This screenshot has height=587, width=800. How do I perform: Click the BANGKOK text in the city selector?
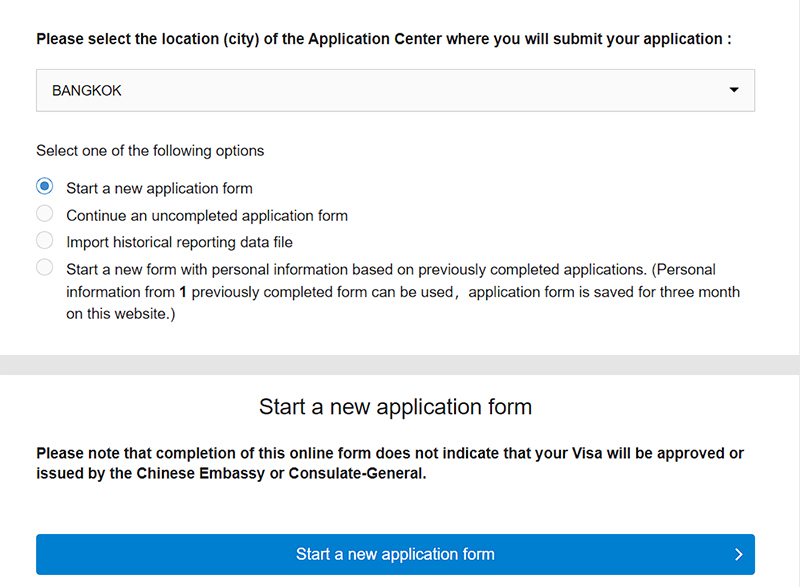point(87,91)
